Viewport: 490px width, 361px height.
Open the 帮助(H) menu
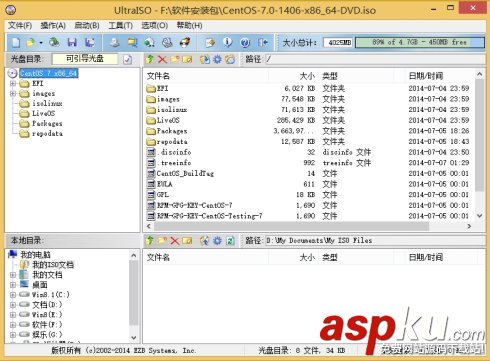pos(189,25)
